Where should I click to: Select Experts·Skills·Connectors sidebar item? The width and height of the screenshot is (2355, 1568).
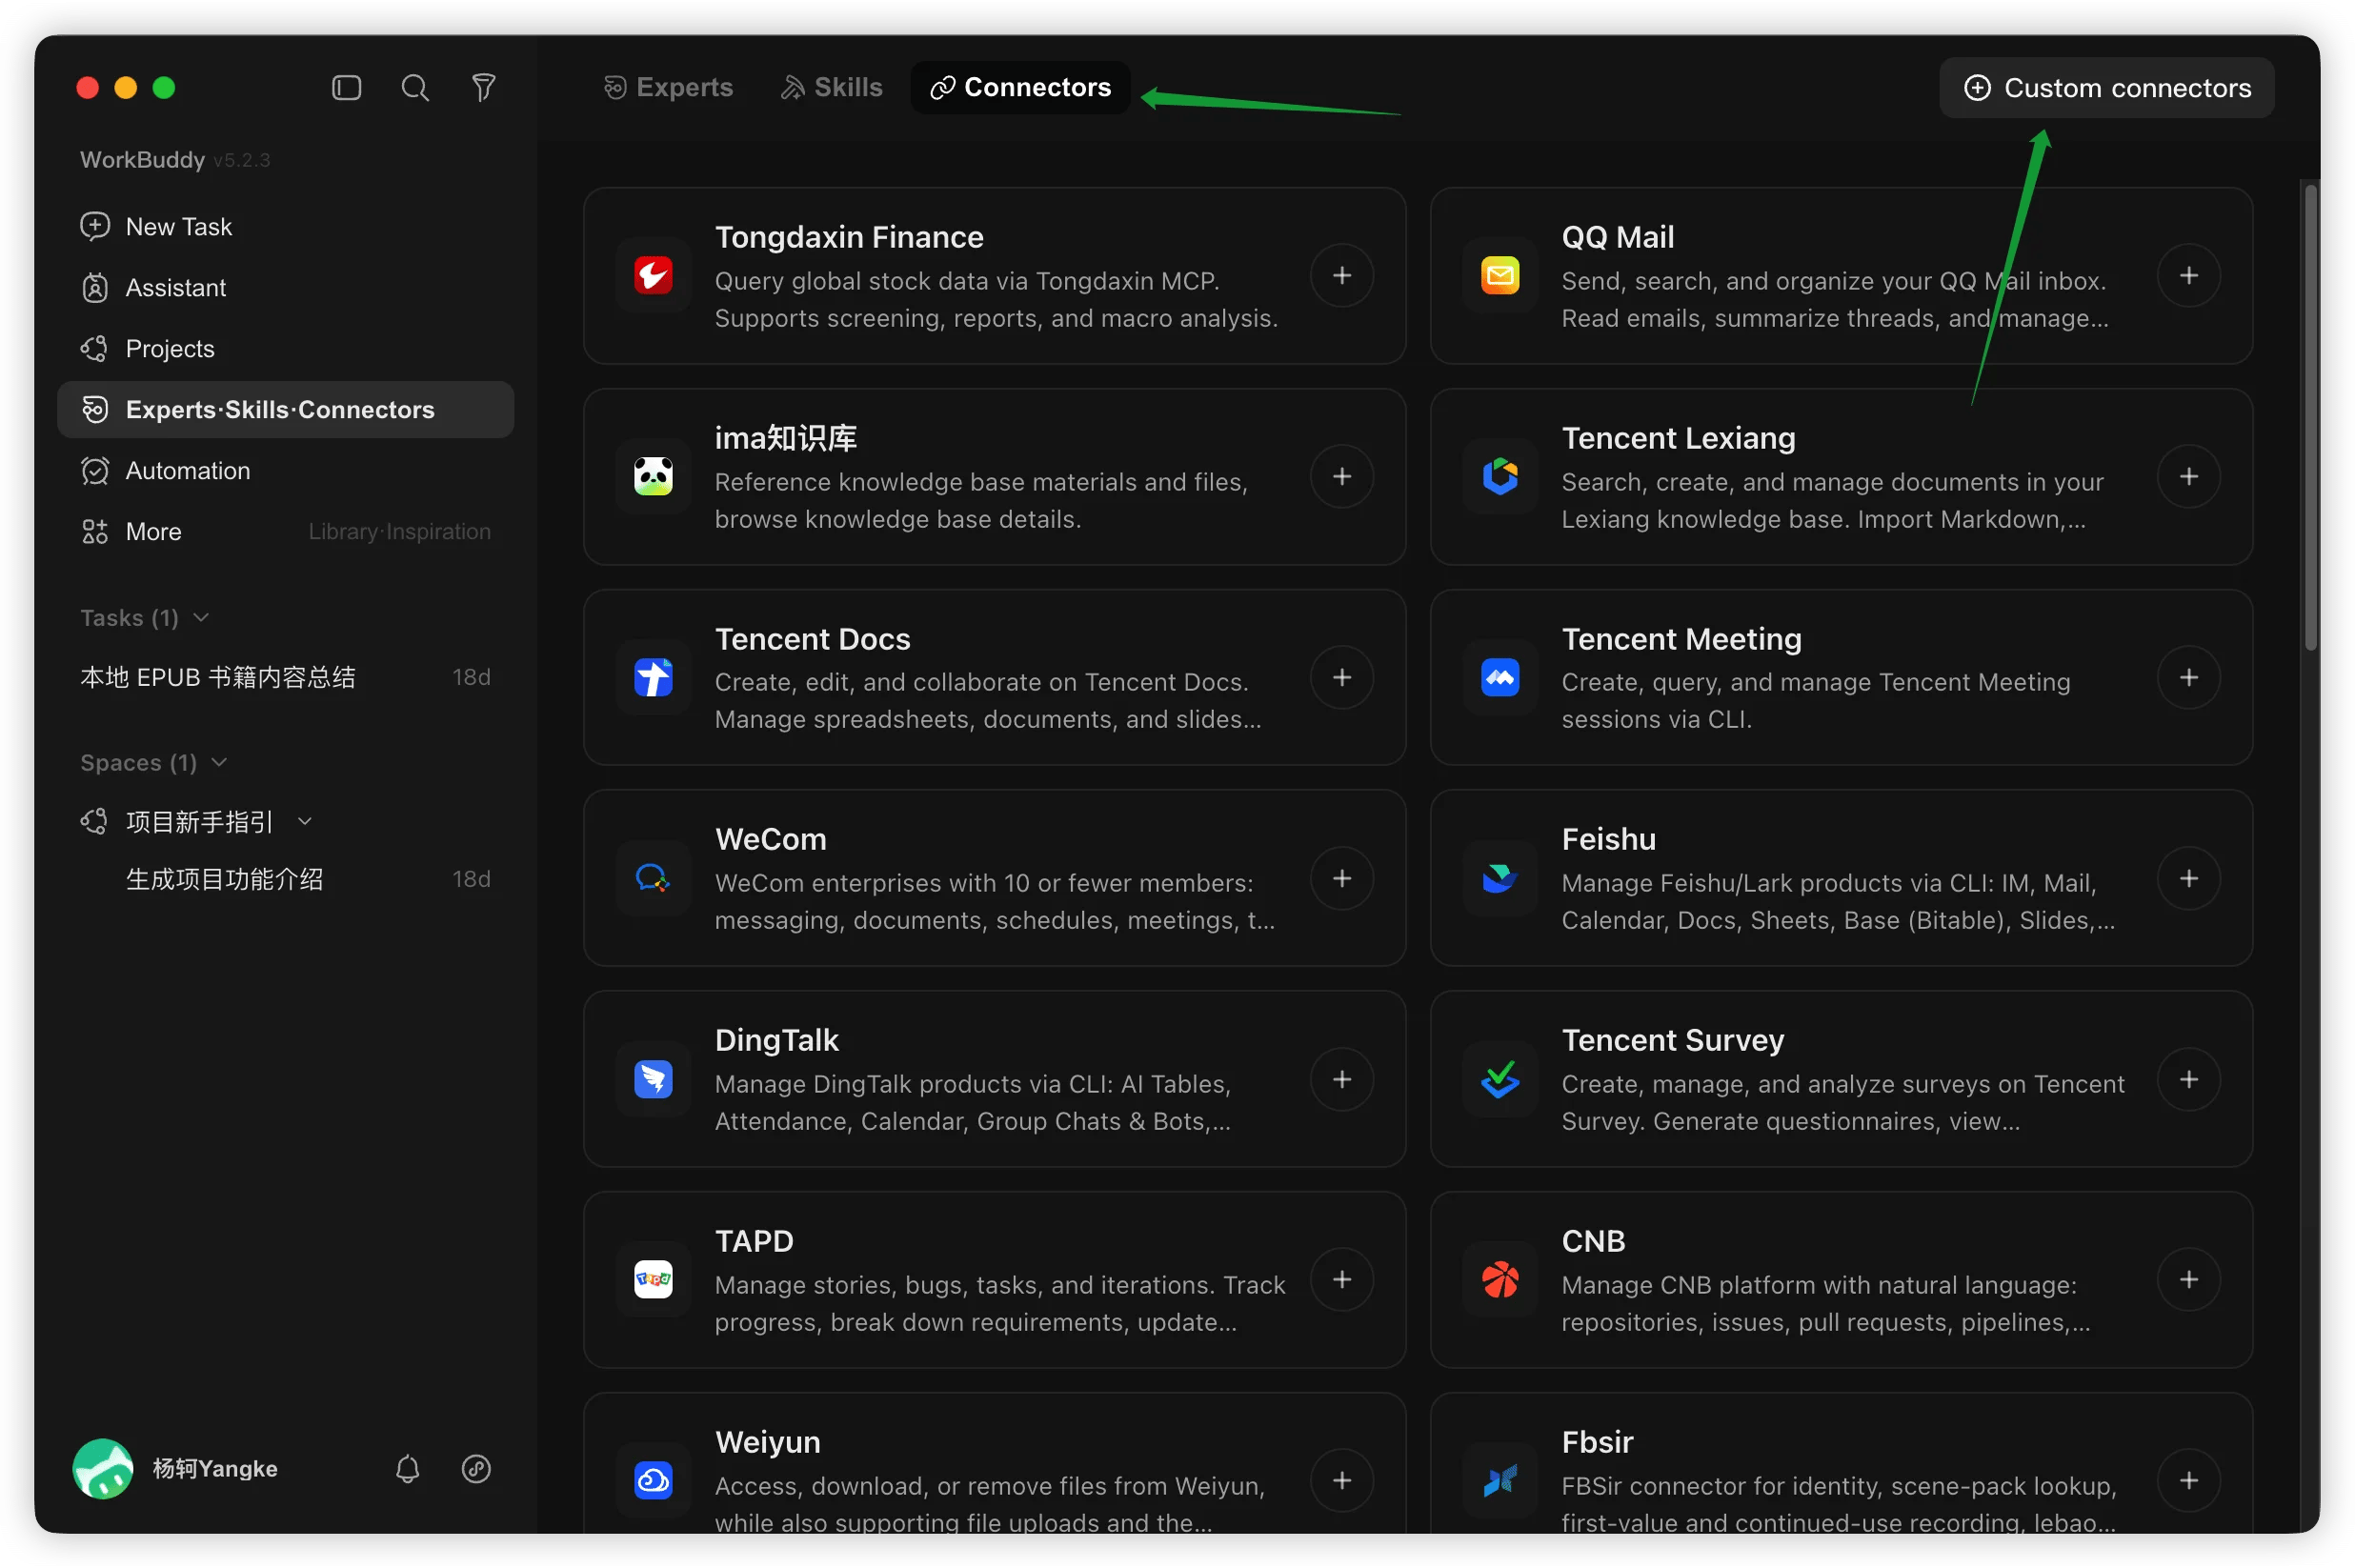[x=285, y=410]
